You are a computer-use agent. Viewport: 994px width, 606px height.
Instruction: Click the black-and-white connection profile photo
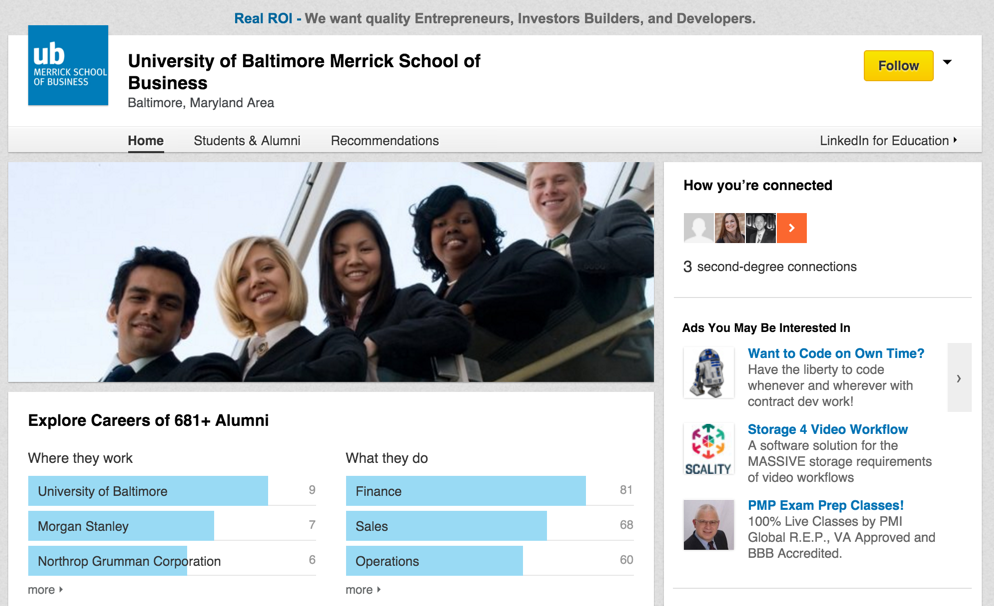pos(761,228)
